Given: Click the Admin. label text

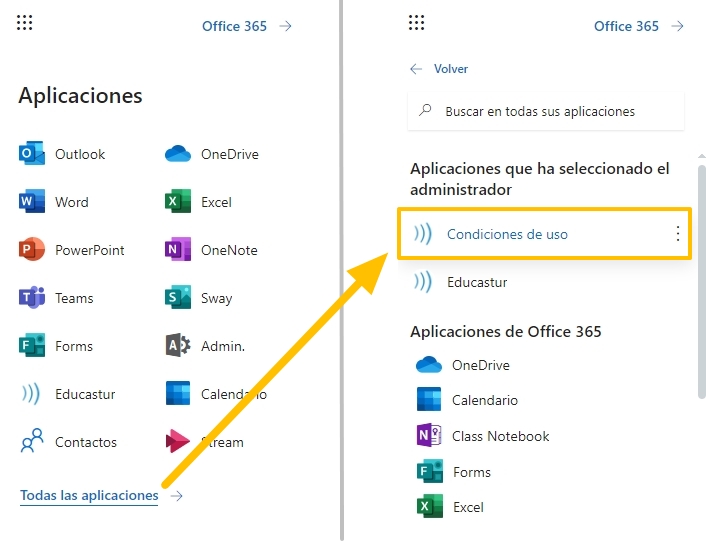Looking at the screenshot, I should [223, 346].
